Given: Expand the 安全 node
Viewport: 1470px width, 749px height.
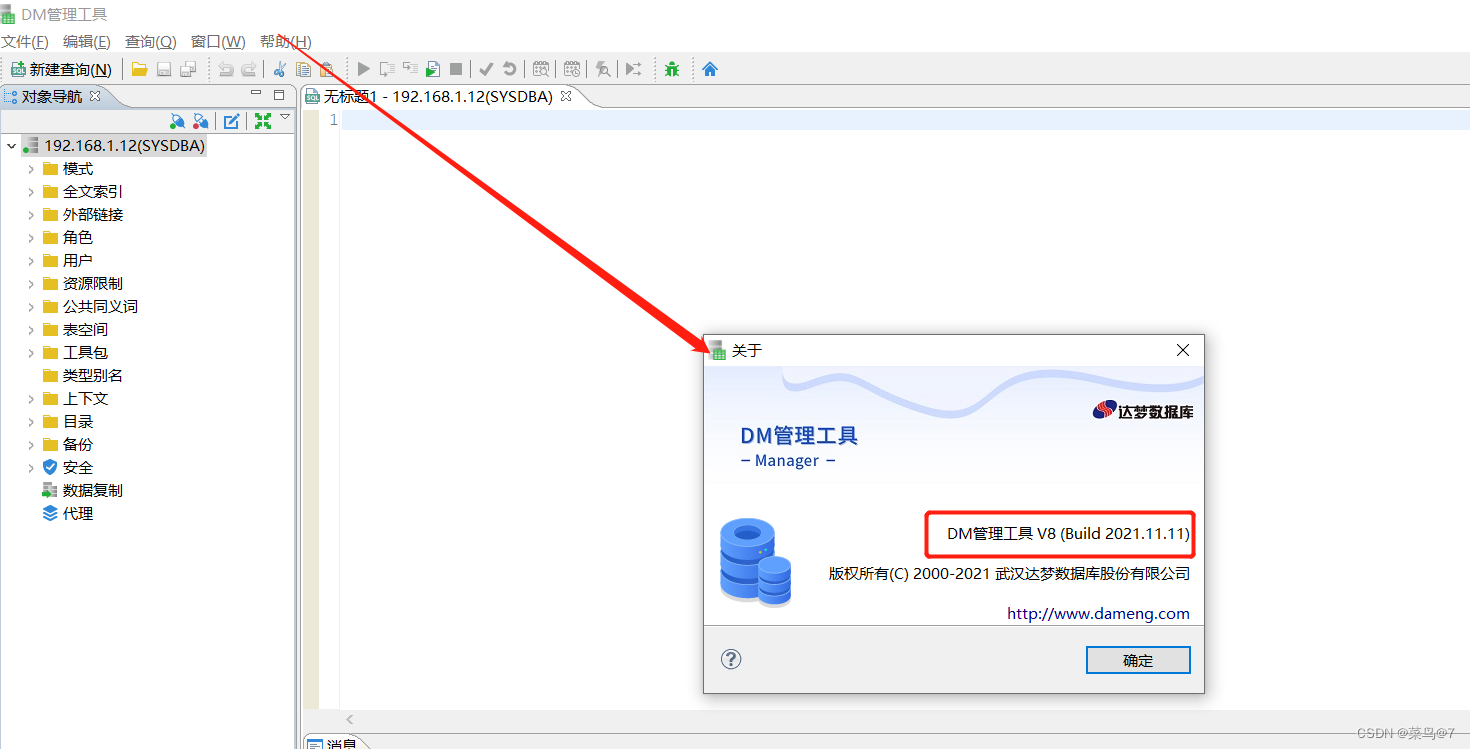Looking at the screenshot, I should click(x=31, y=468).
